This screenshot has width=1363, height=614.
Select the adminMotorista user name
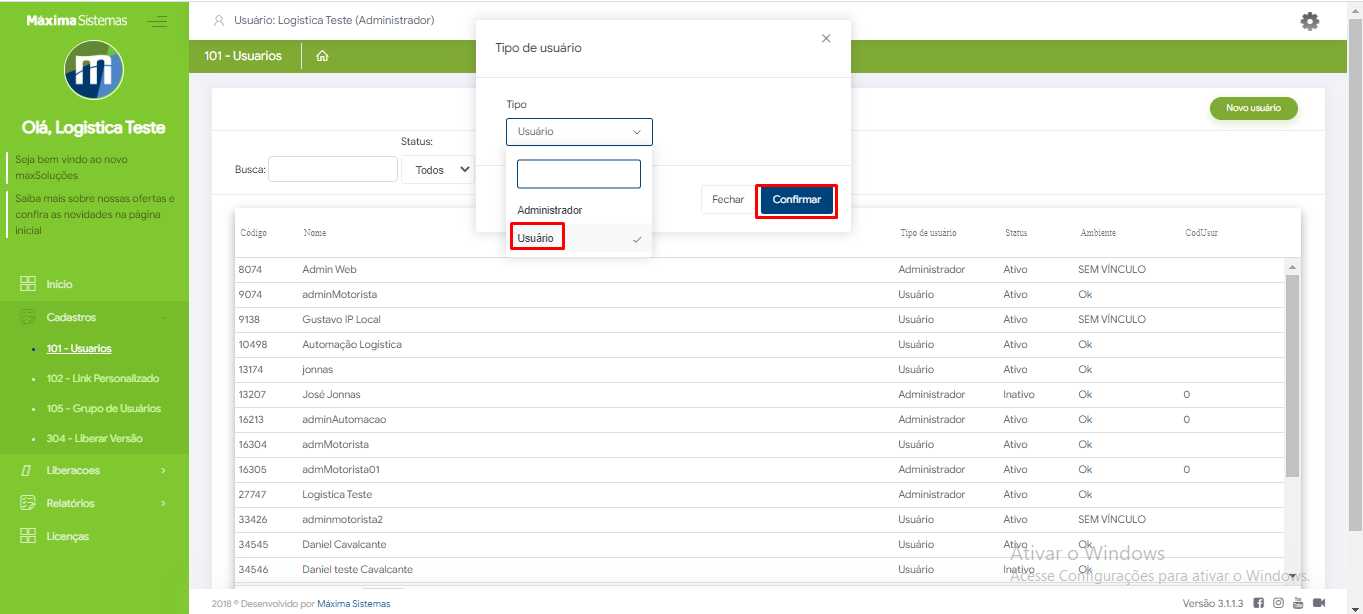click(x=339, y=295)
